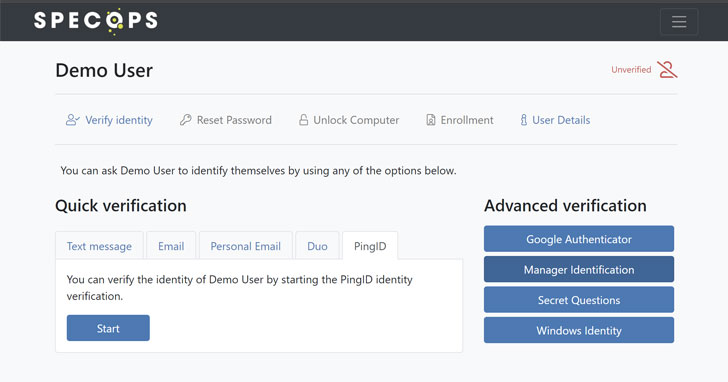Select the Text message tab
The image size is (728, 382).
click(x=99, y=246)
